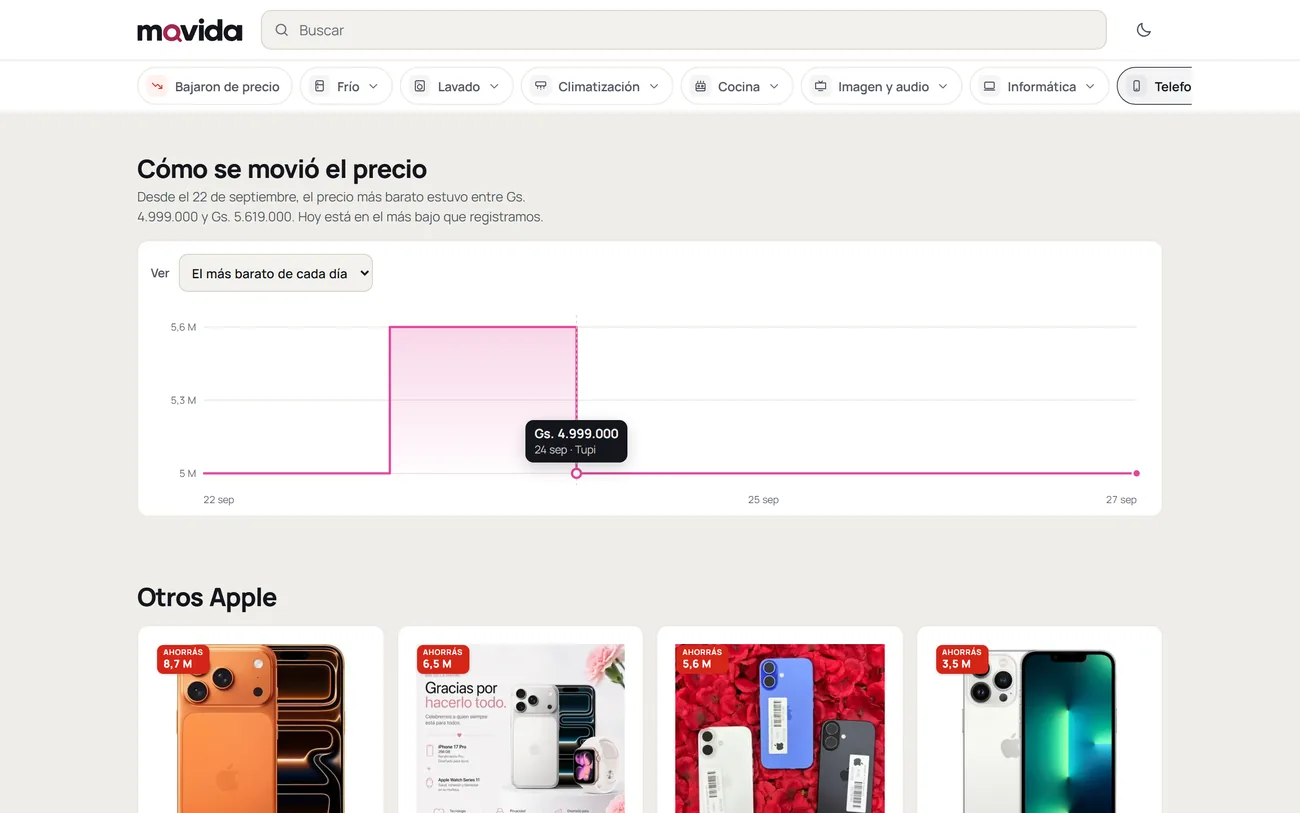Click the Ahorrás 6,5 M badge
This screenshot has width=1300, height=813.
[443, 658]
